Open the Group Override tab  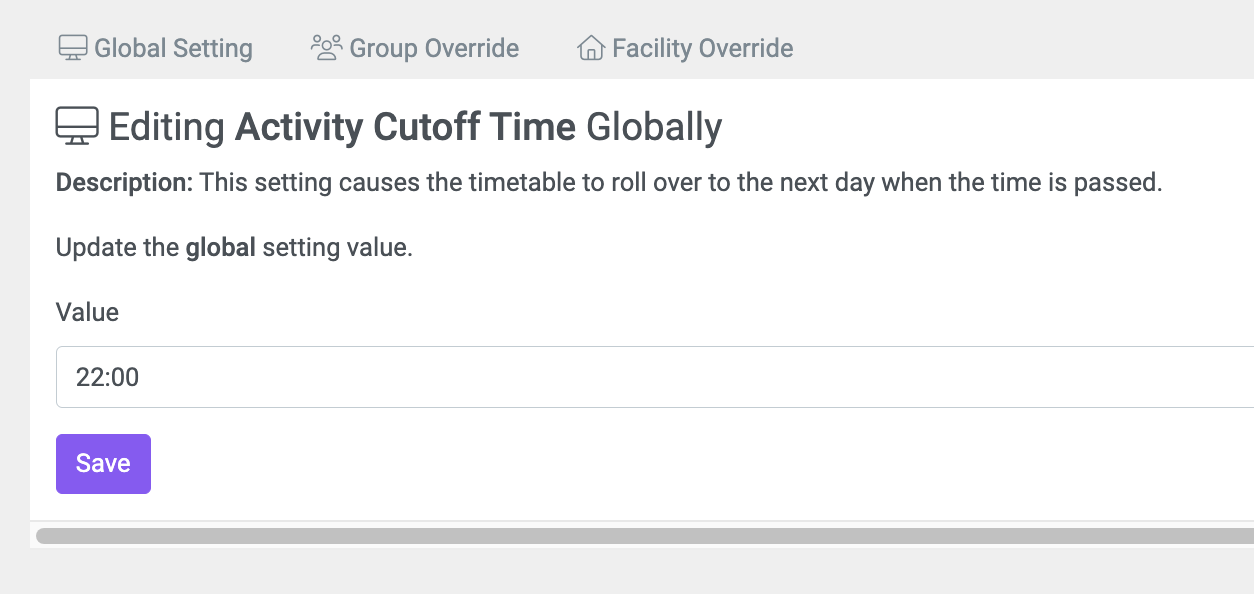(415, 48)
